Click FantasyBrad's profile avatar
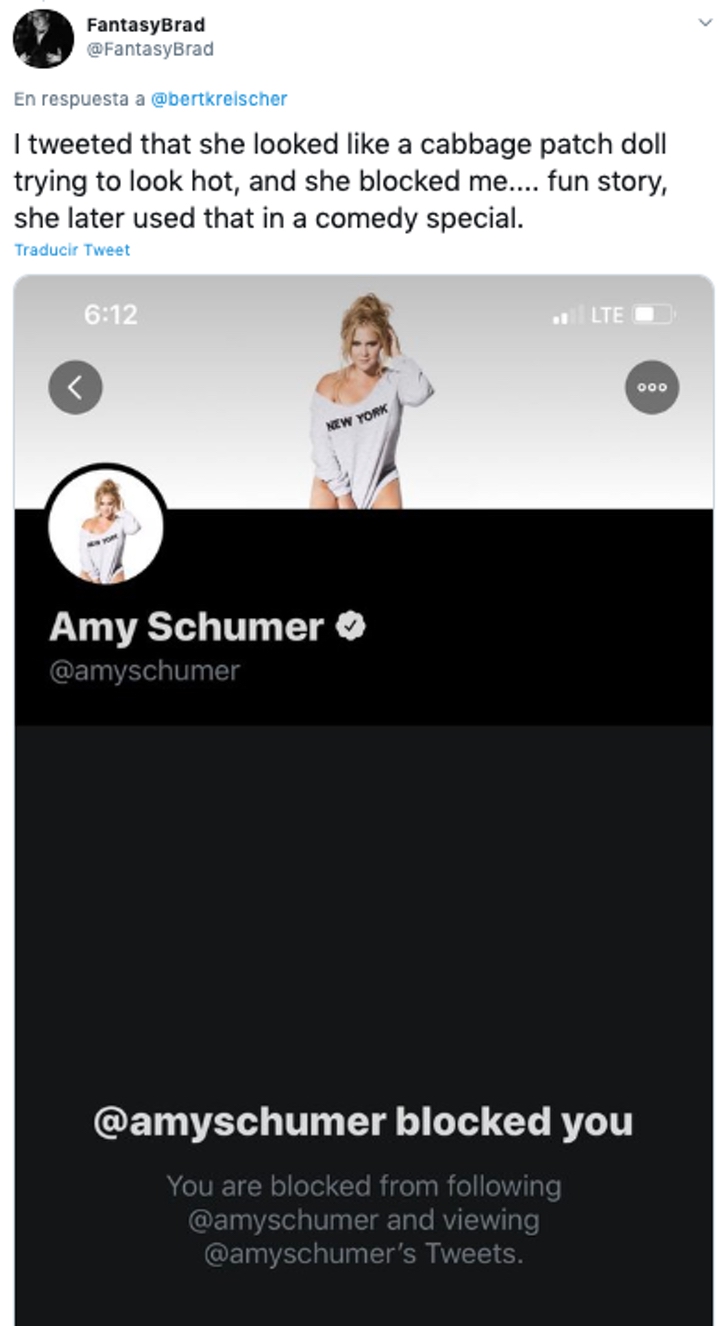728x1326 pixels. coord(43,38)
